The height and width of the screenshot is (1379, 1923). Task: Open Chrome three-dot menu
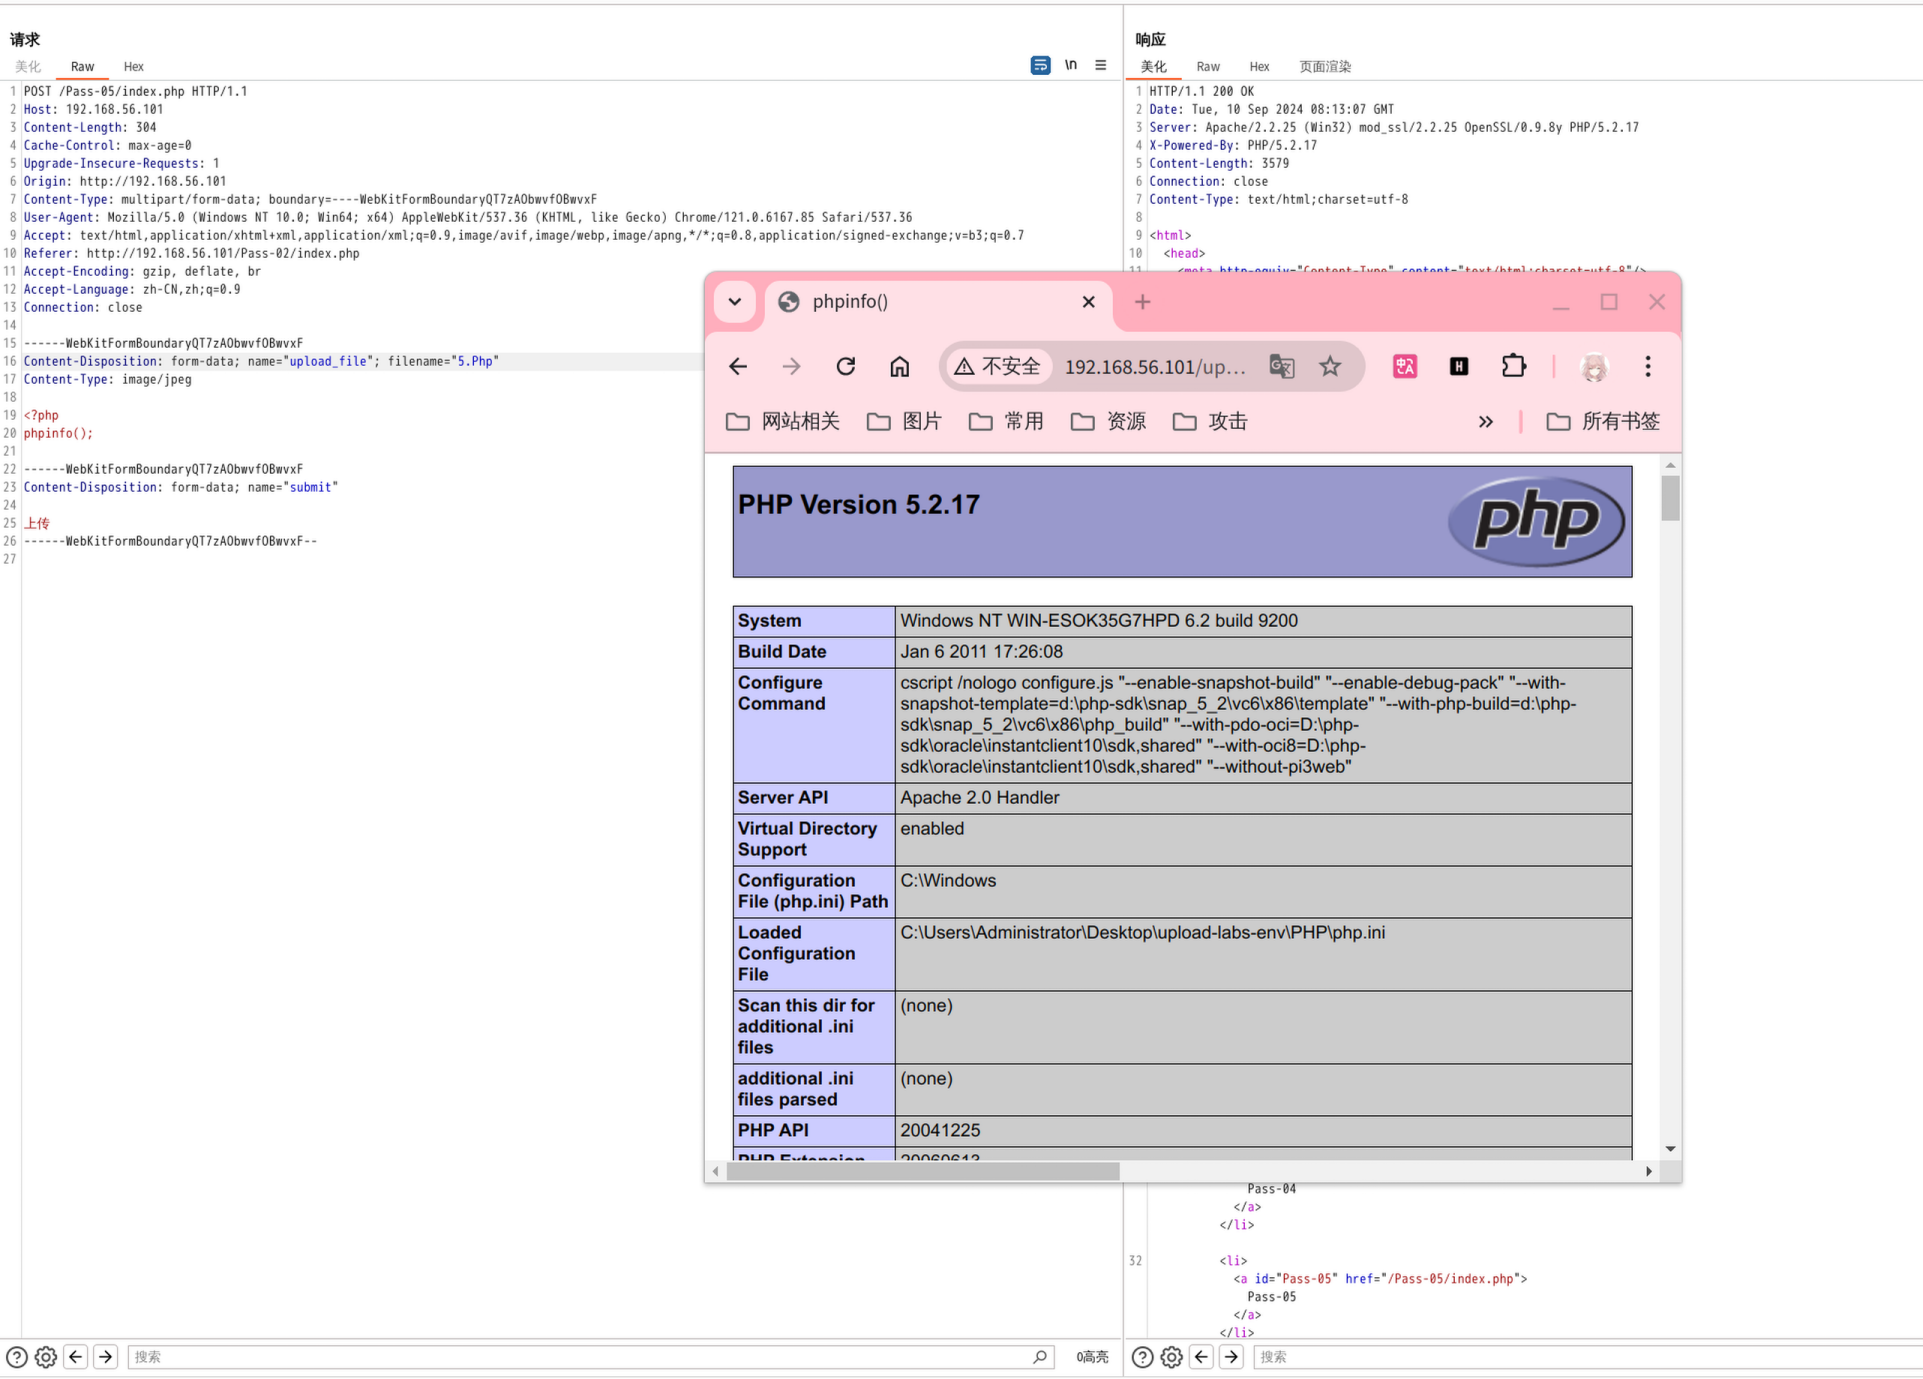[x=1648, y=367]
